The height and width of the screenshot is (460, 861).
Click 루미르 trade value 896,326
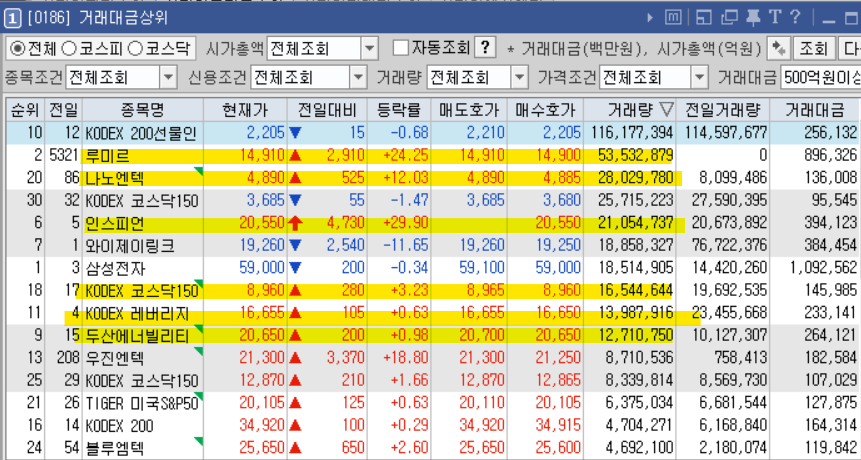pyautogui.click(x=830, y=155)
